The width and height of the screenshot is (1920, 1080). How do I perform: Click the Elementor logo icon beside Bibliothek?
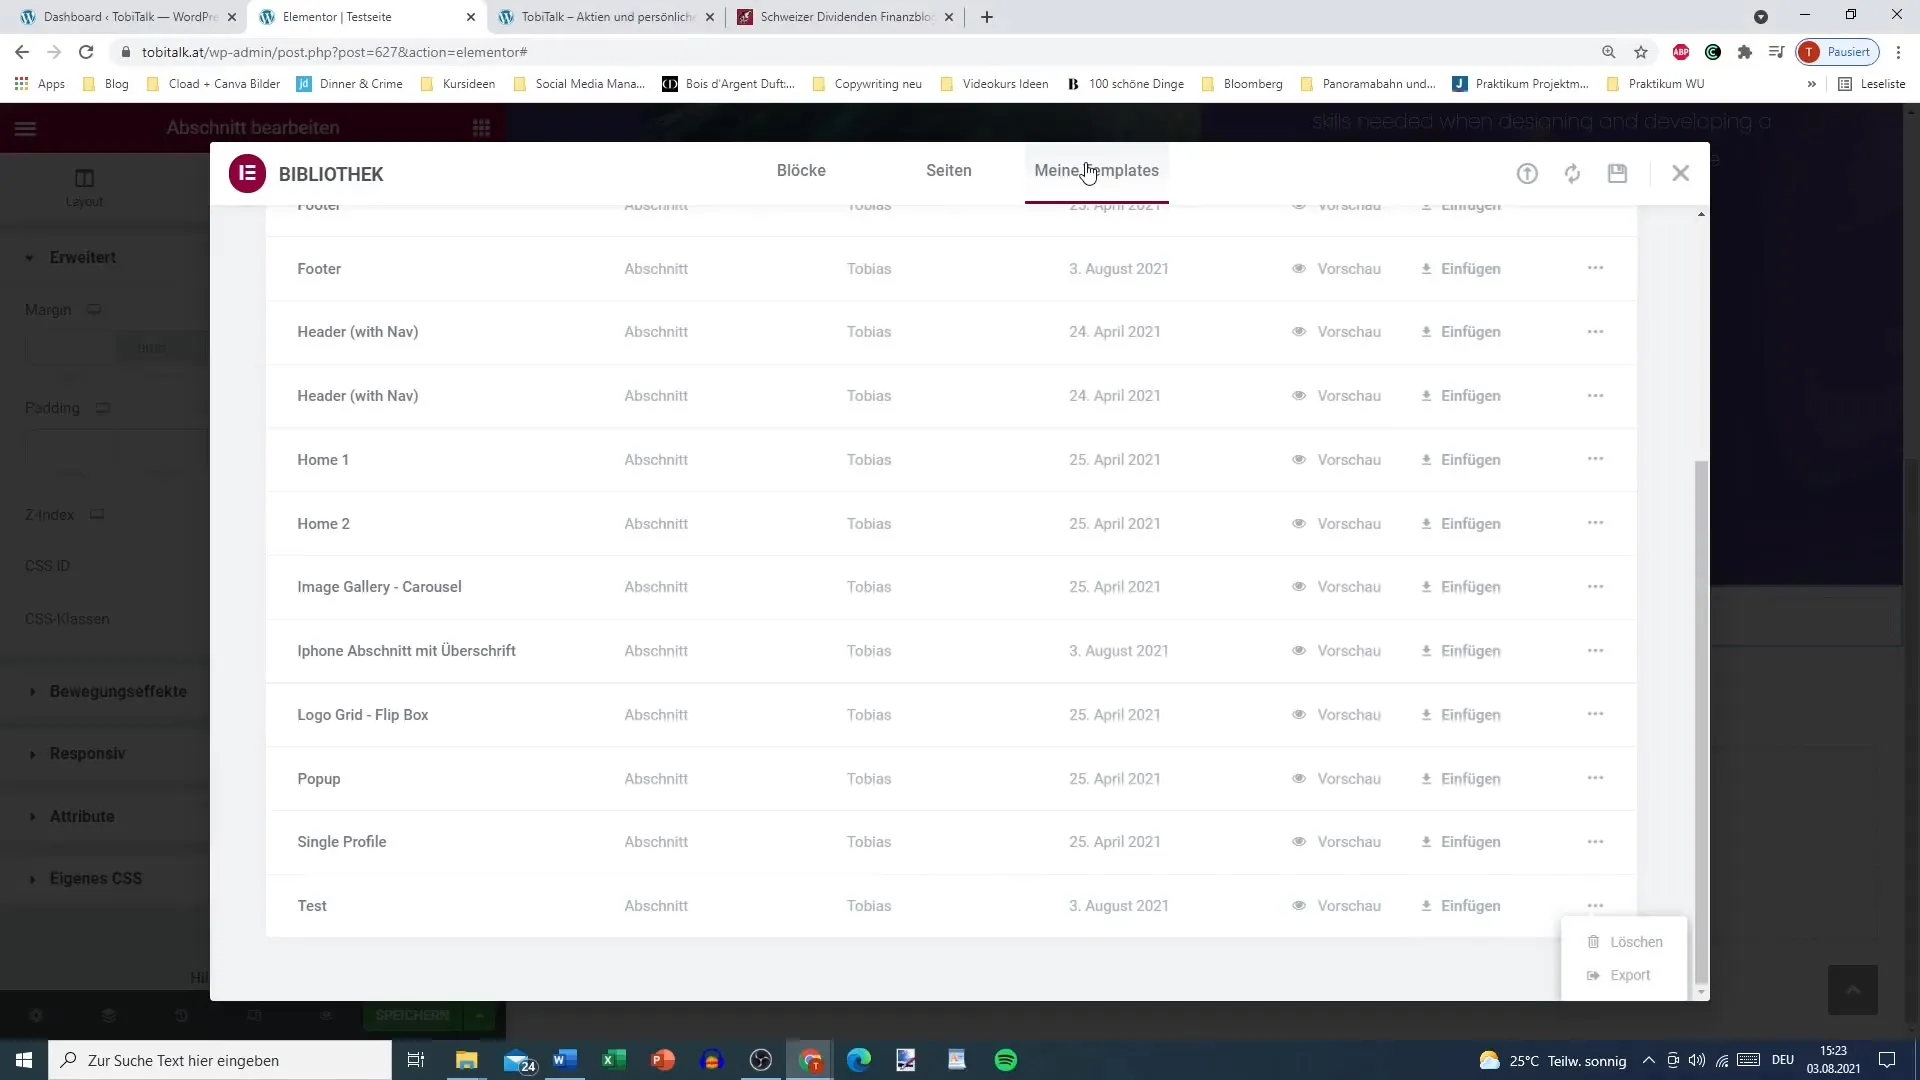click(247, 173)
